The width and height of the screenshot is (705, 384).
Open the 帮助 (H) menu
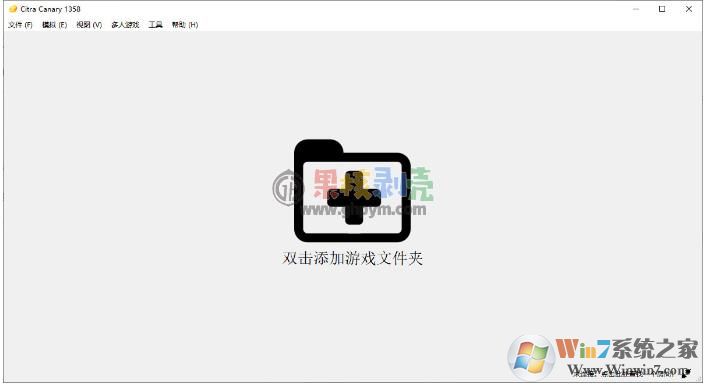coord(185,25)
